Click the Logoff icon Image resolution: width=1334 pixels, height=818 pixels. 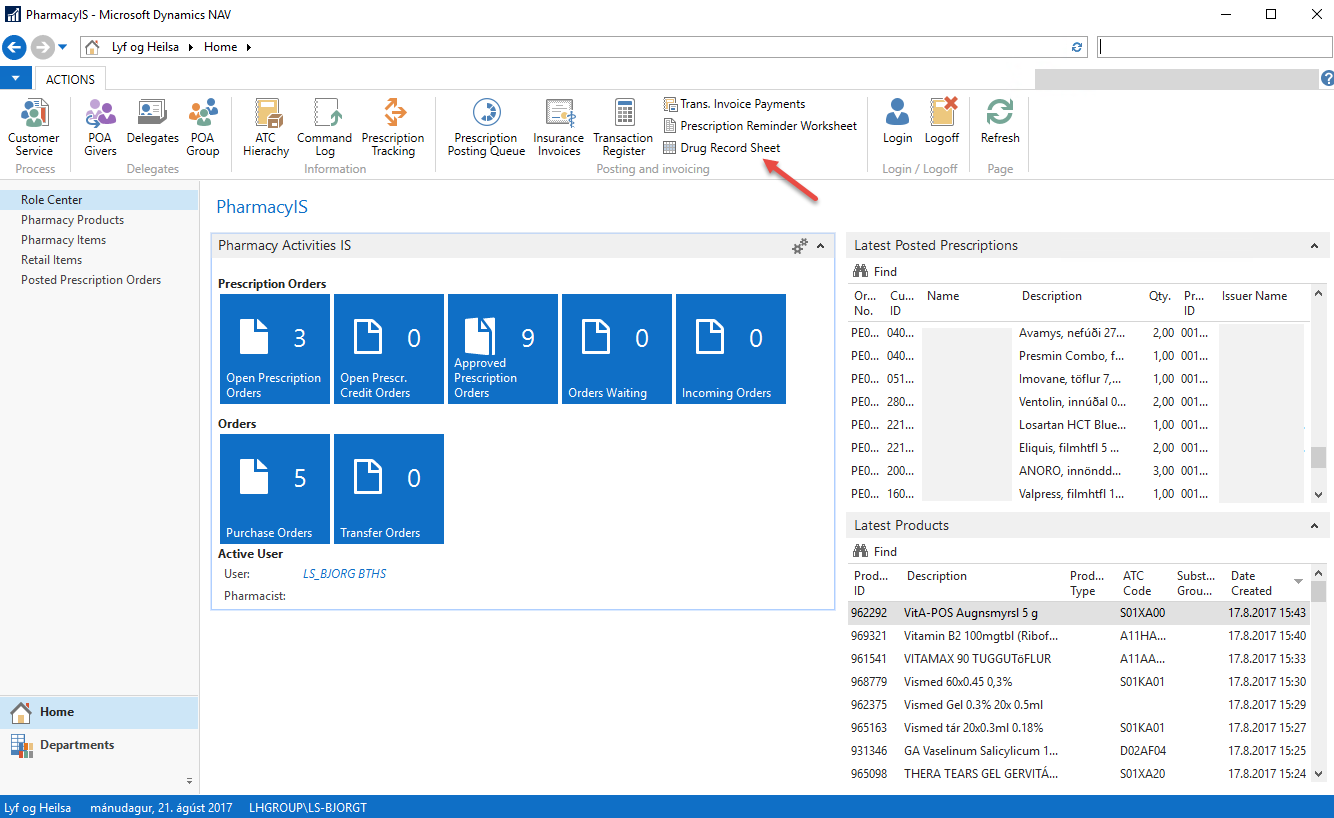click(x=941, y=122)
